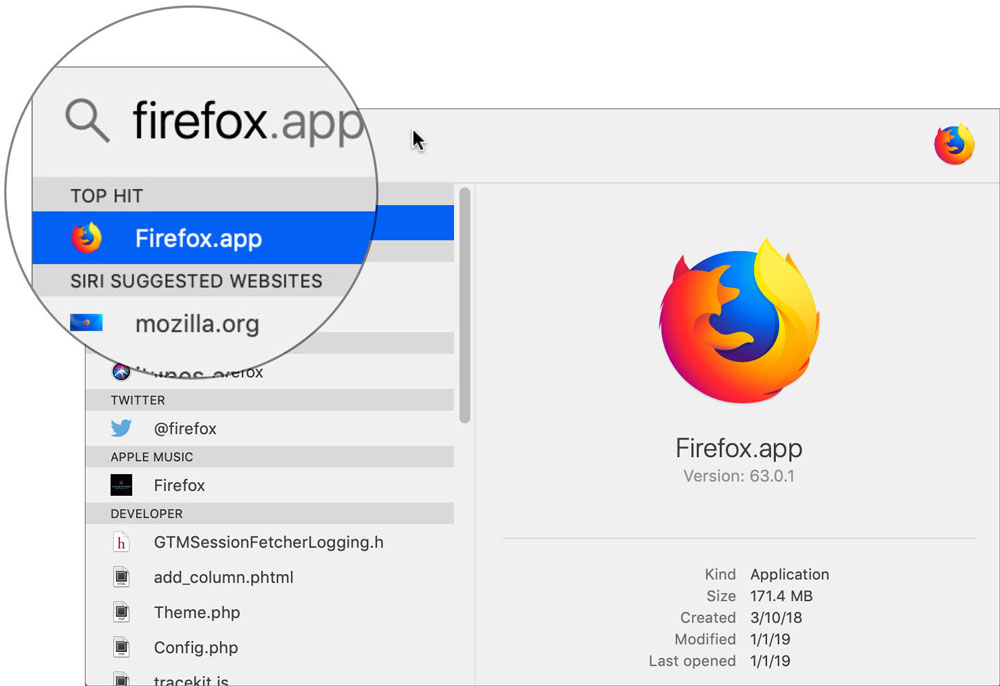Click the large Firefox logo in preview pane
This screenshot has height=686, width=1000.
point(739,320)
